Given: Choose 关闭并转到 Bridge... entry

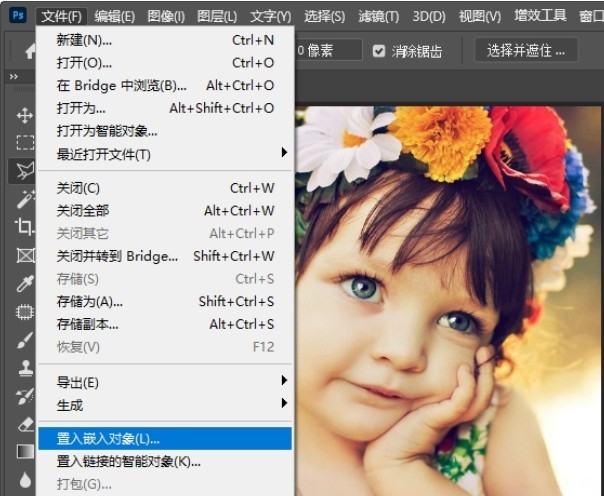Looking at the screenshot, I should [165, 256].
